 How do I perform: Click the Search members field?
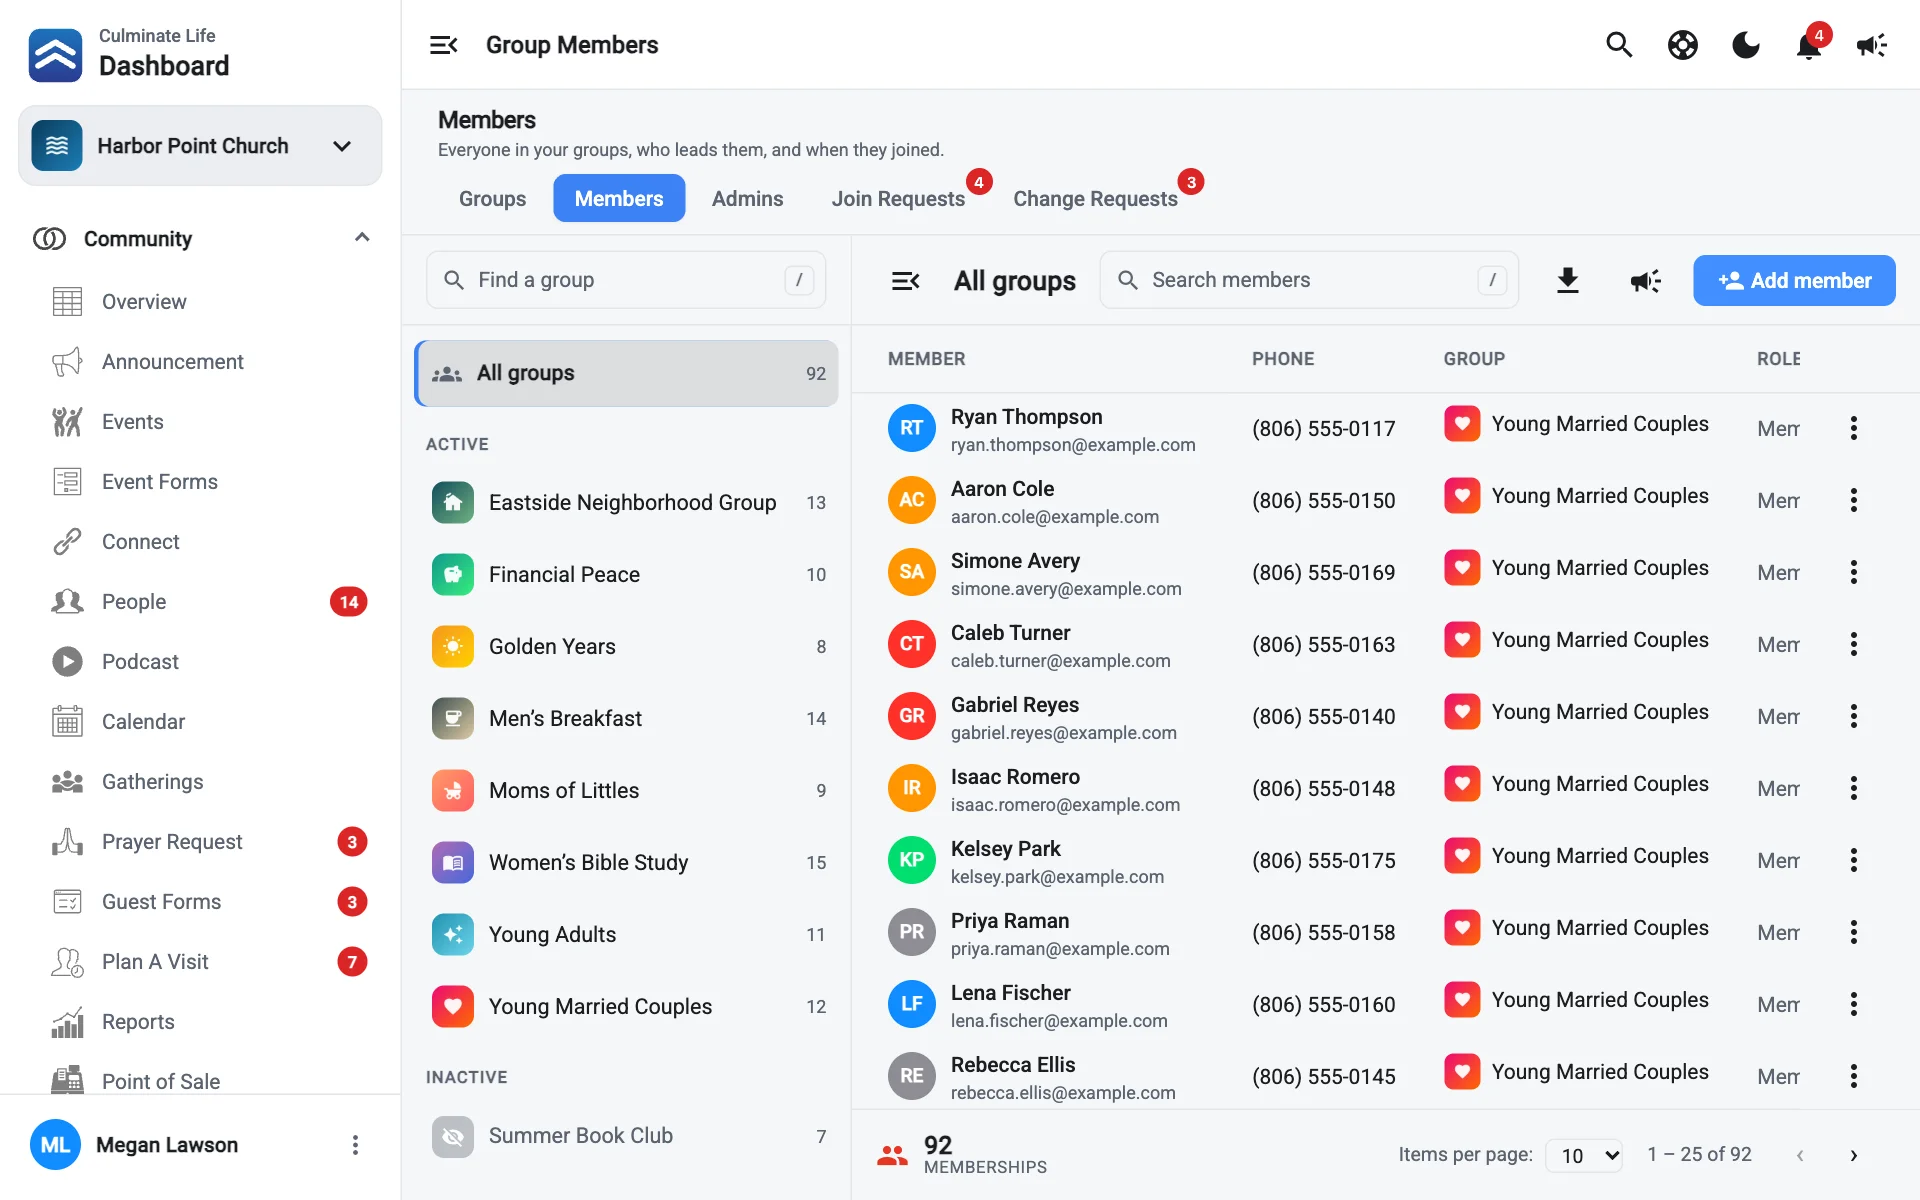[1309, 280]
